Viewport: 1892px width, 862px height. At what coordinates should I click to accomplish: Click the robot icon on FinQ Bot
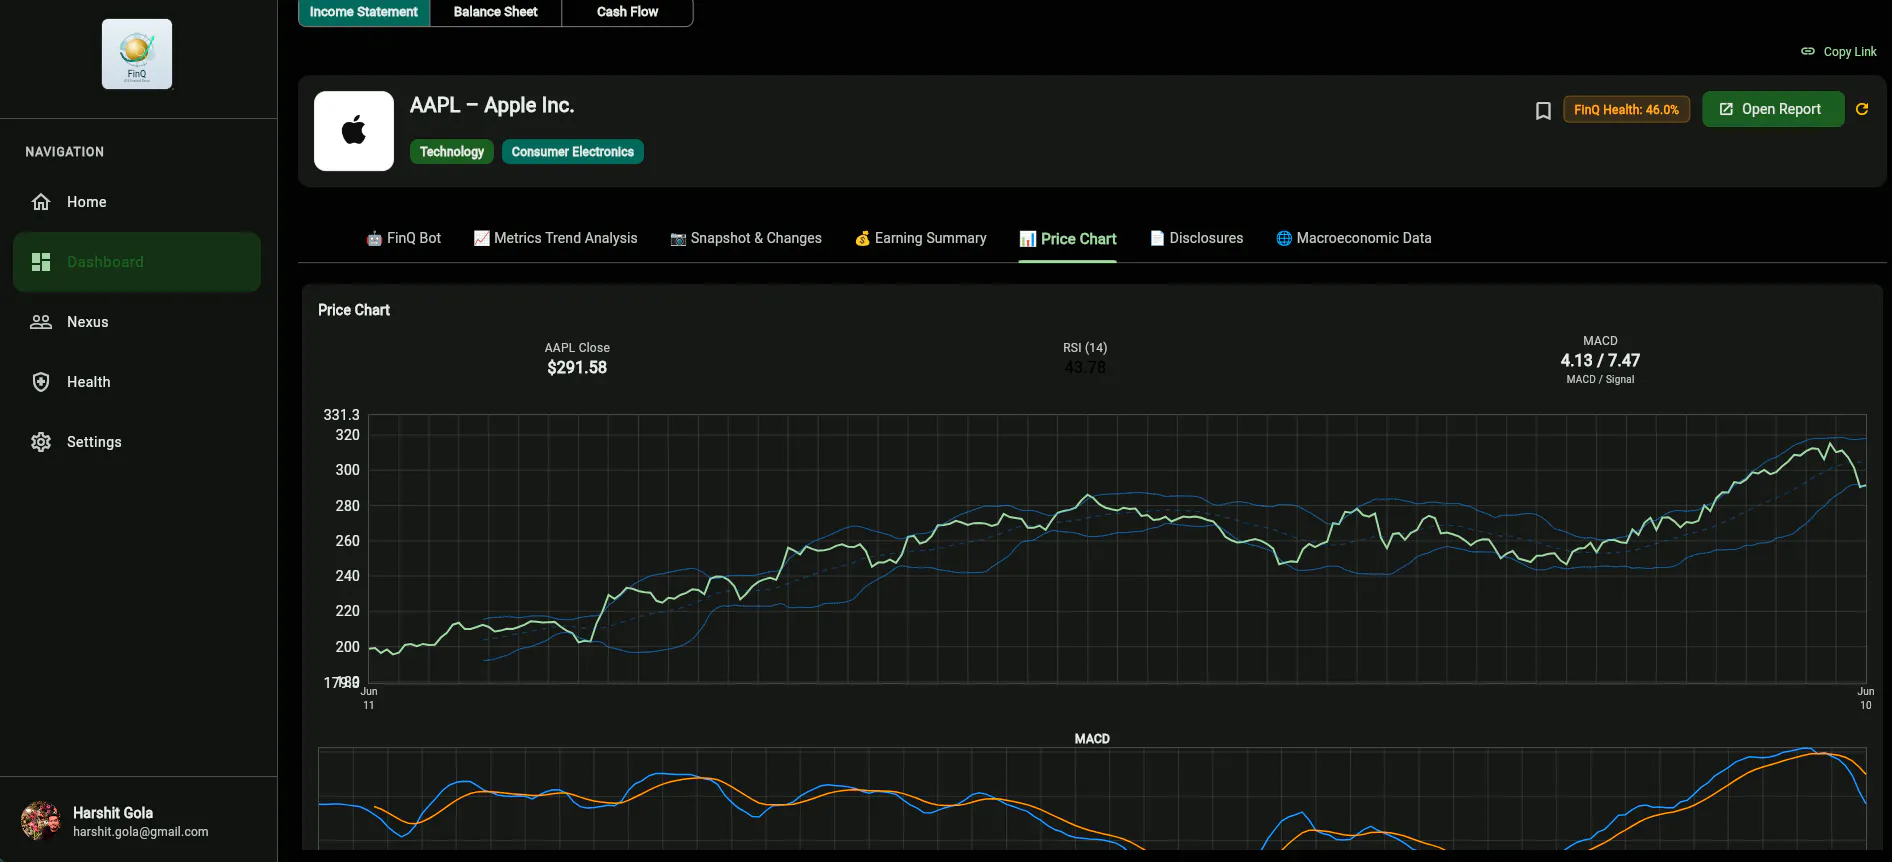(x=374, y=238)
